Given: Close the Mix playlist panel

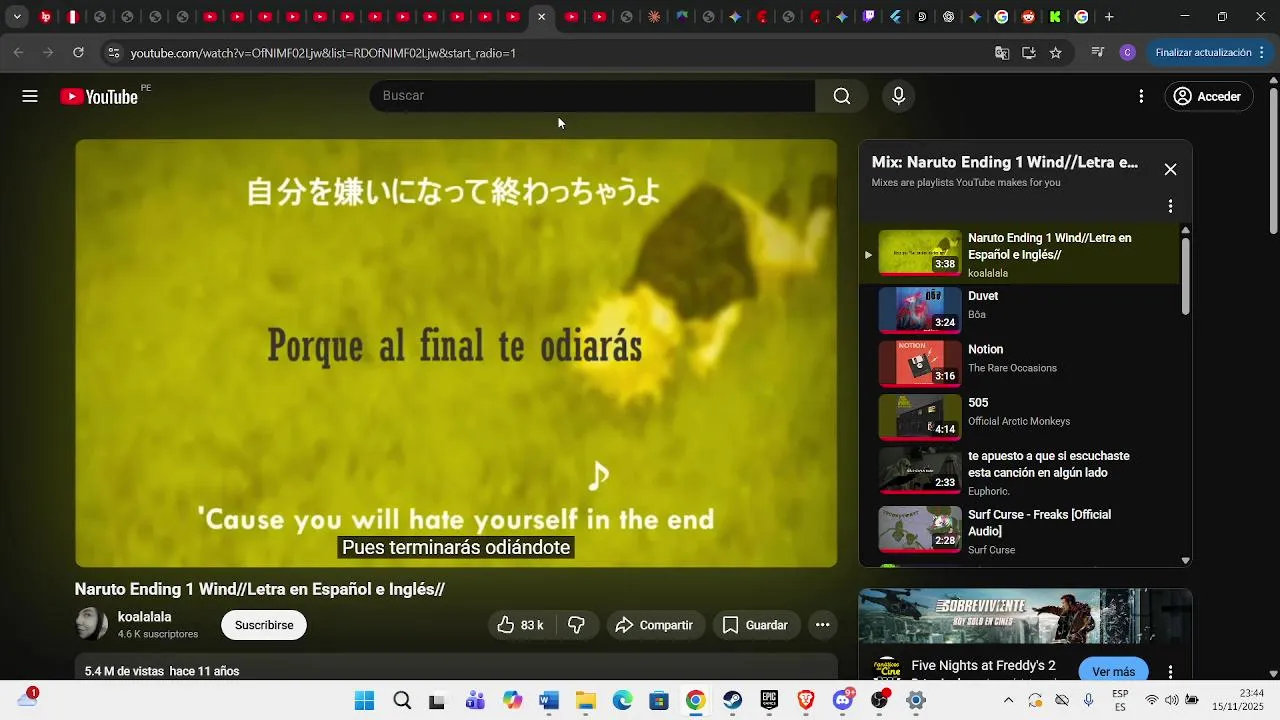Looking at the screenshot, I should (1170, 170).
